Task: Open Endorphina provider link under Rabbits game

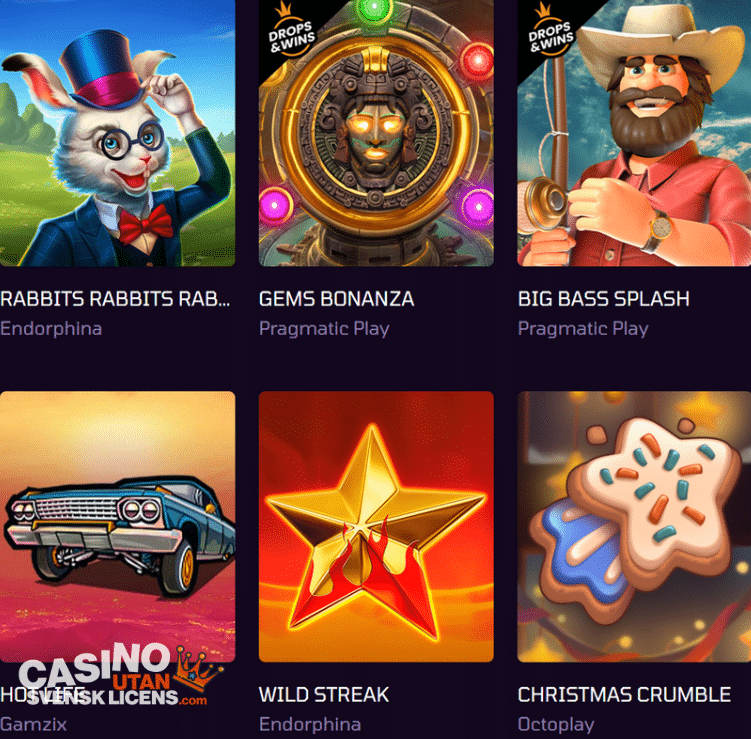Action: tap(51, 329)
